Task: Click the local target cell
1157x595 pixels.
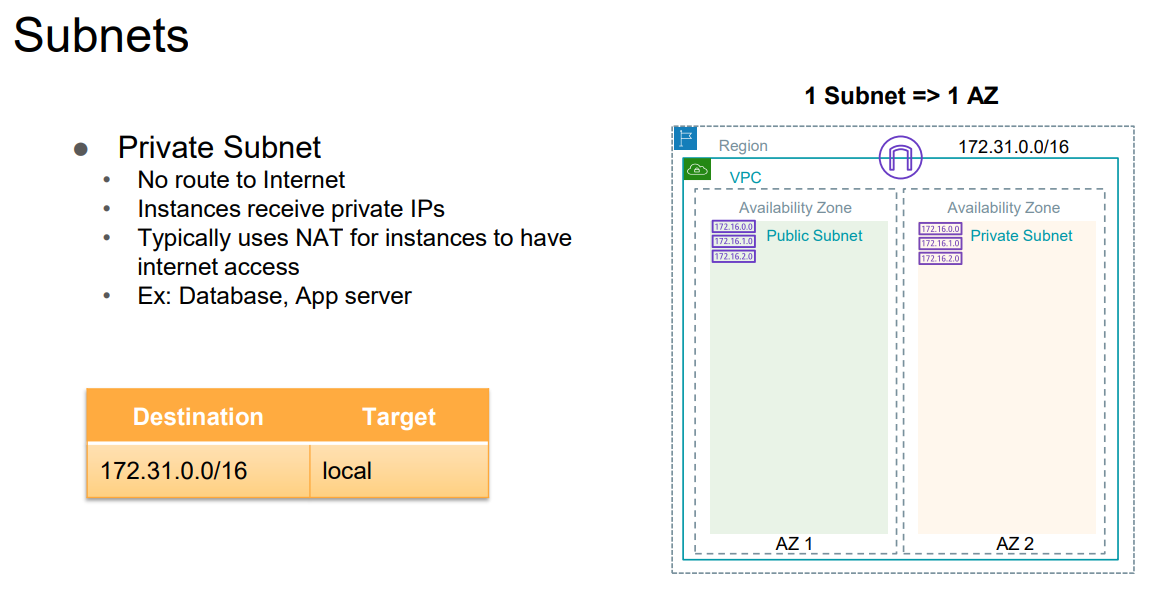Action: point(347,470)
